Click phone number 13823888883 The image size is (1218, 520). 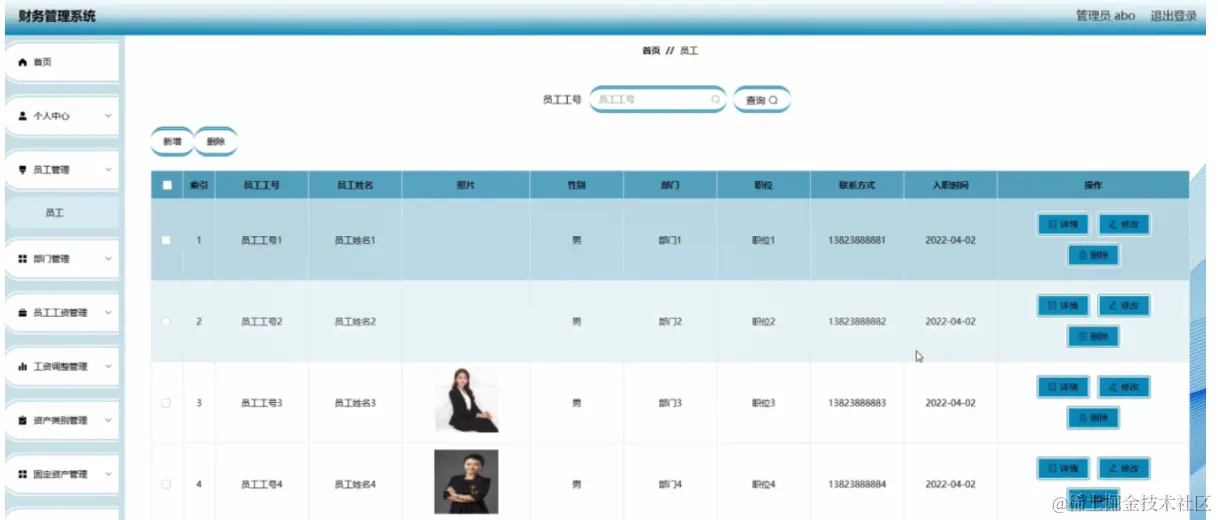(857, 403)
